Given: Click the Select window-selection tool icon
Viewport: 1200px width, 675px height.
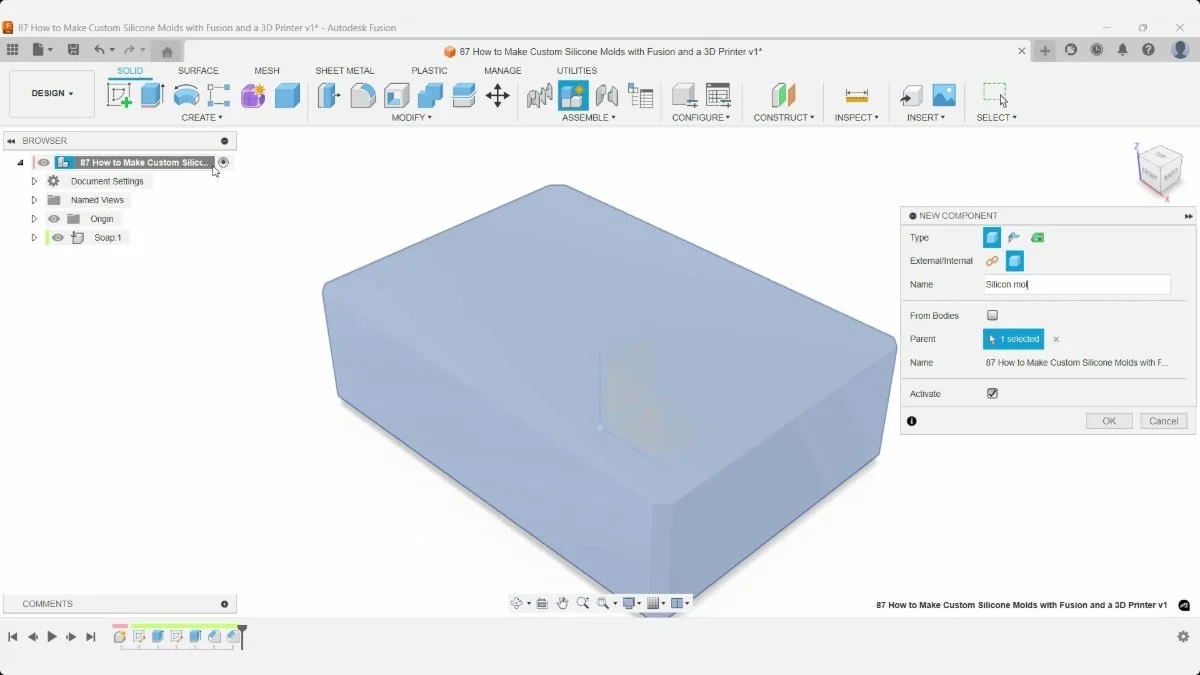Looking at the screenshot, I should (x=995, y=95).
